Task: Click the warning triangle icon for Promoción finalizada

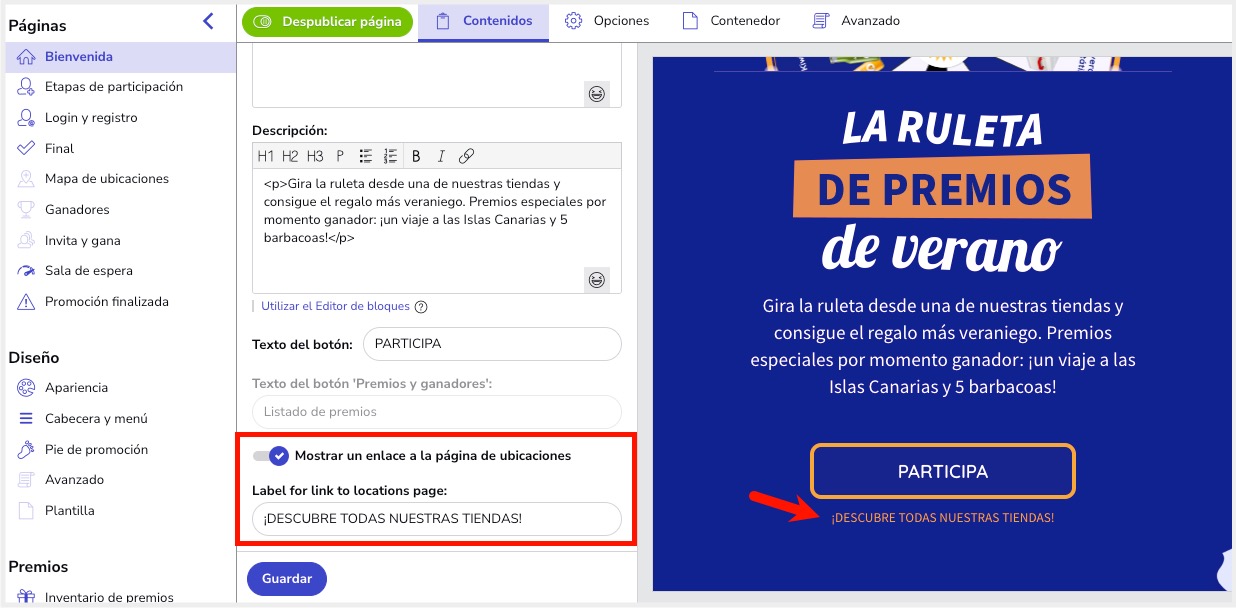Action: [26, 302]
